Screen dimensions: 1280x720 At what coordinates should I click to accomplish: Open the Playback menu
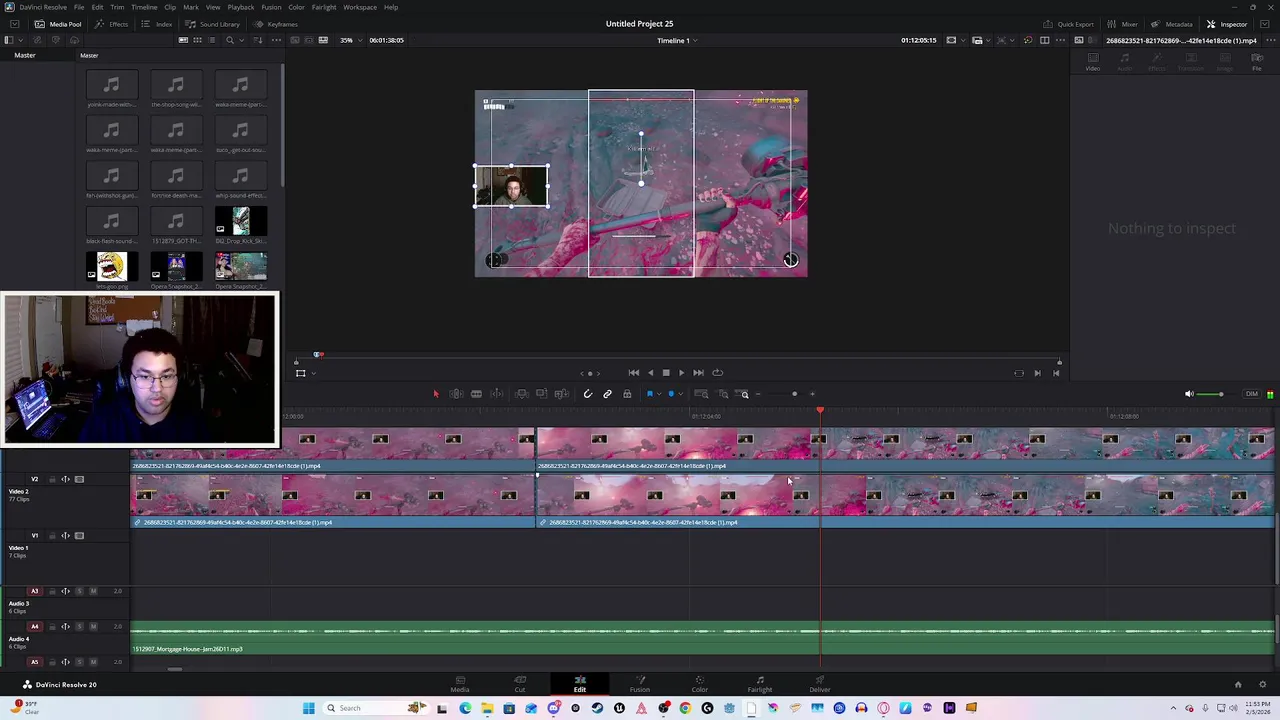click(x=241, y=7)
